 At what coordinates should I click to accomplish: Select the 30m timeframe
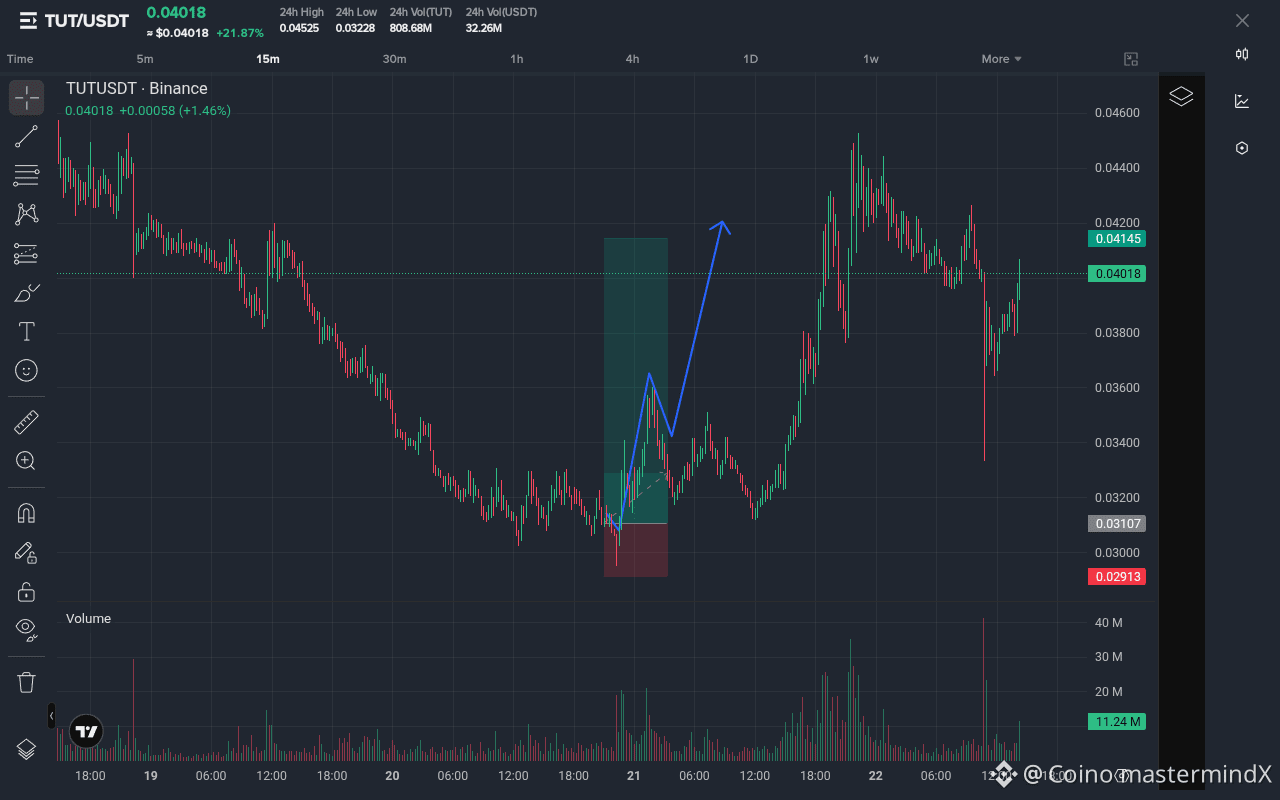(x=395, y=59)
